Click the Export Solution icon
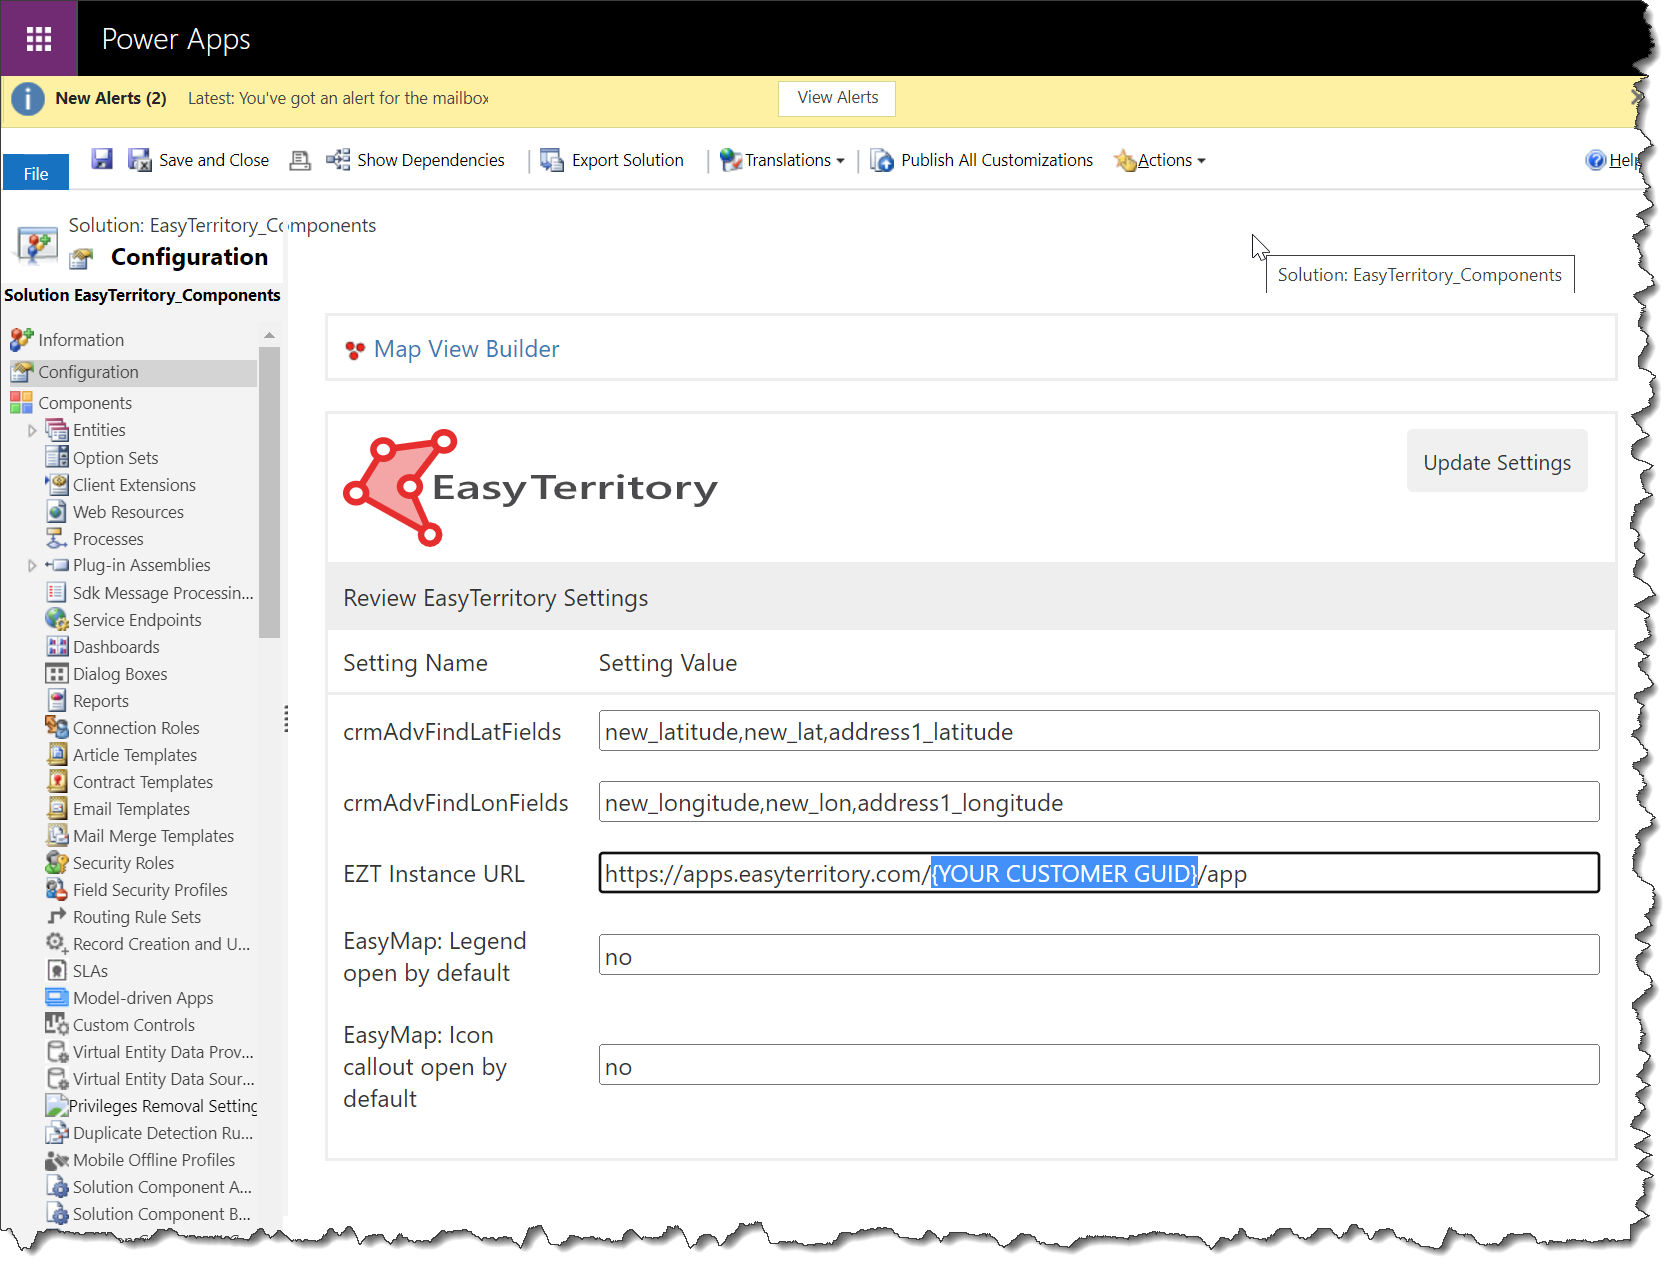Screen dimensions: 1677x1271 [551, 160]
